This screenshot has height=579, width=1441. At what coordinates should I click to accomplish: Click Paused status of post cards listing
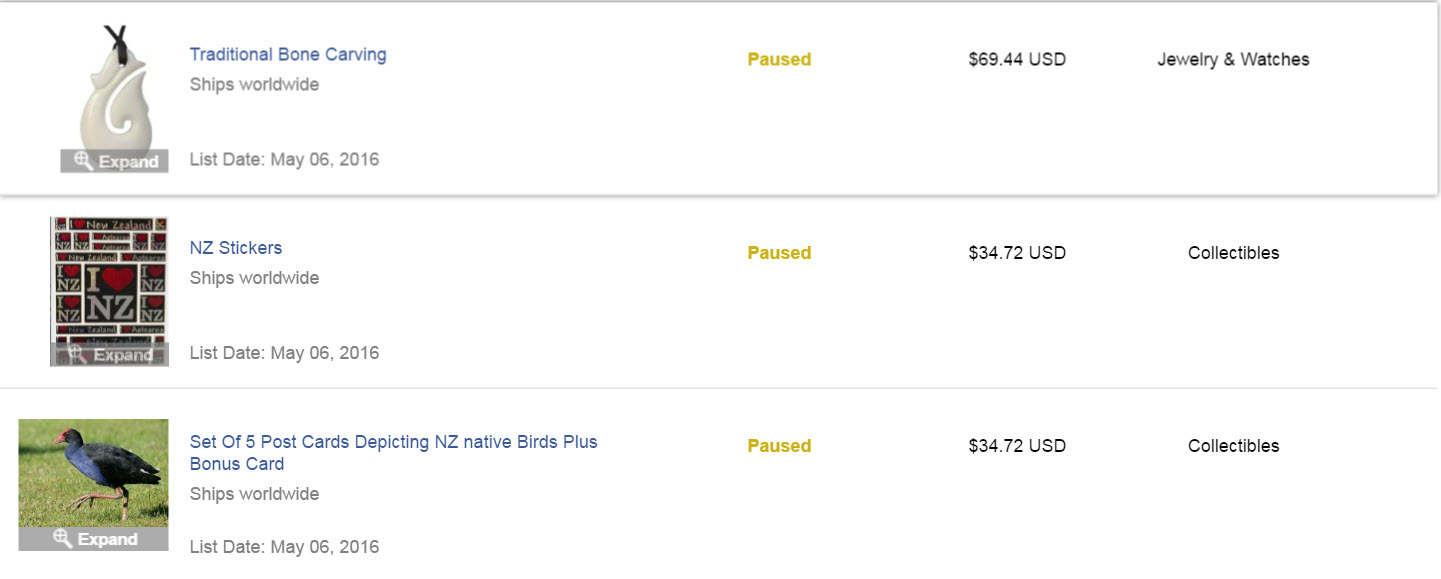pos(779,446)
